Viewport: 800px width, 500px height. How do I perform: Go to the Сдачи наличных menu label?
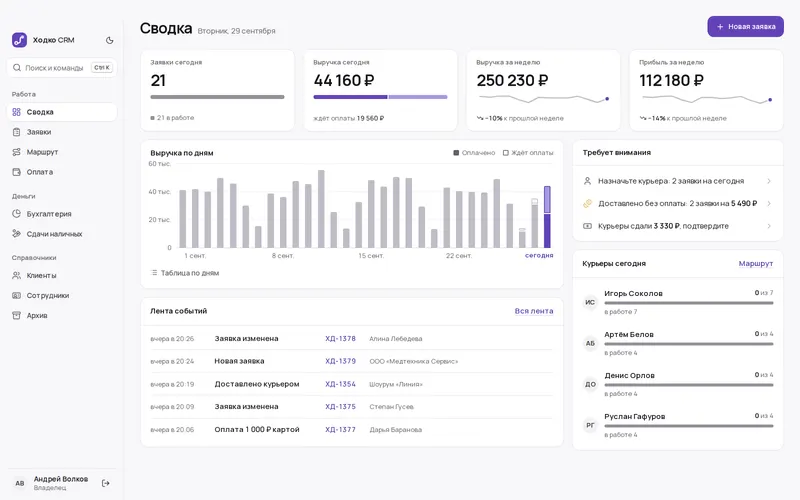point(55,234)
